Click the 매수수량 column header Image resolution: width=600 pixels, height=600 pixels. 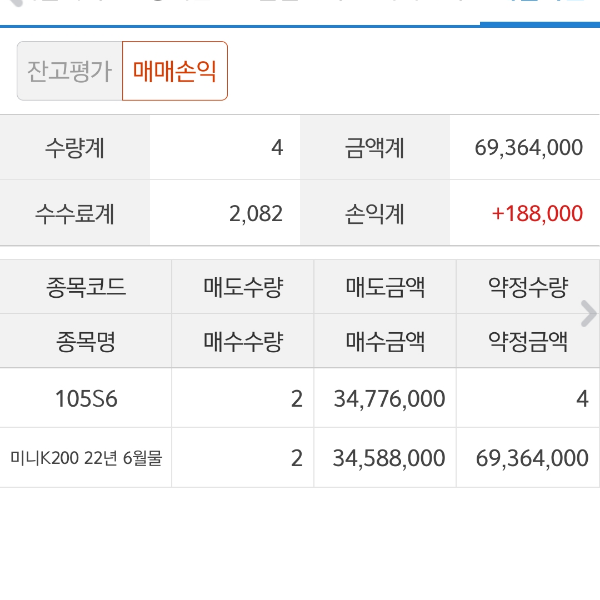tap(243, 342)
